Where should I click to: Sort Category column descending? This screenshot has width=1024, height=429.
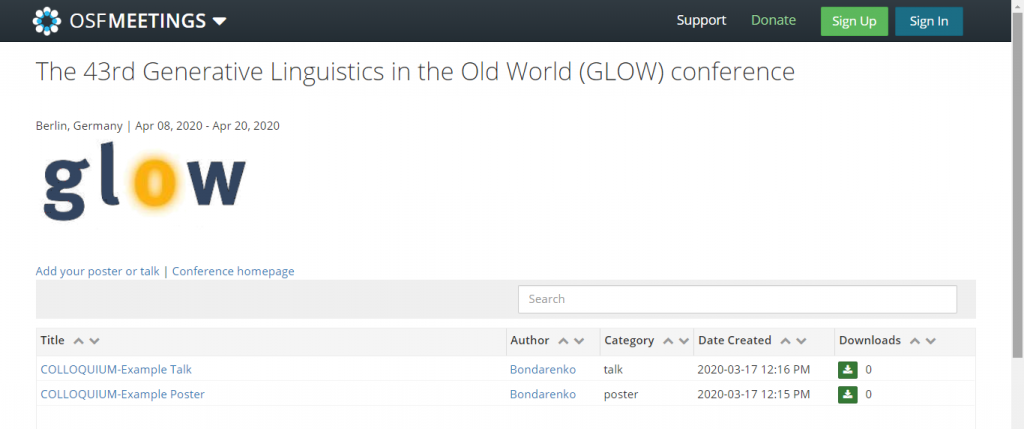684,341
